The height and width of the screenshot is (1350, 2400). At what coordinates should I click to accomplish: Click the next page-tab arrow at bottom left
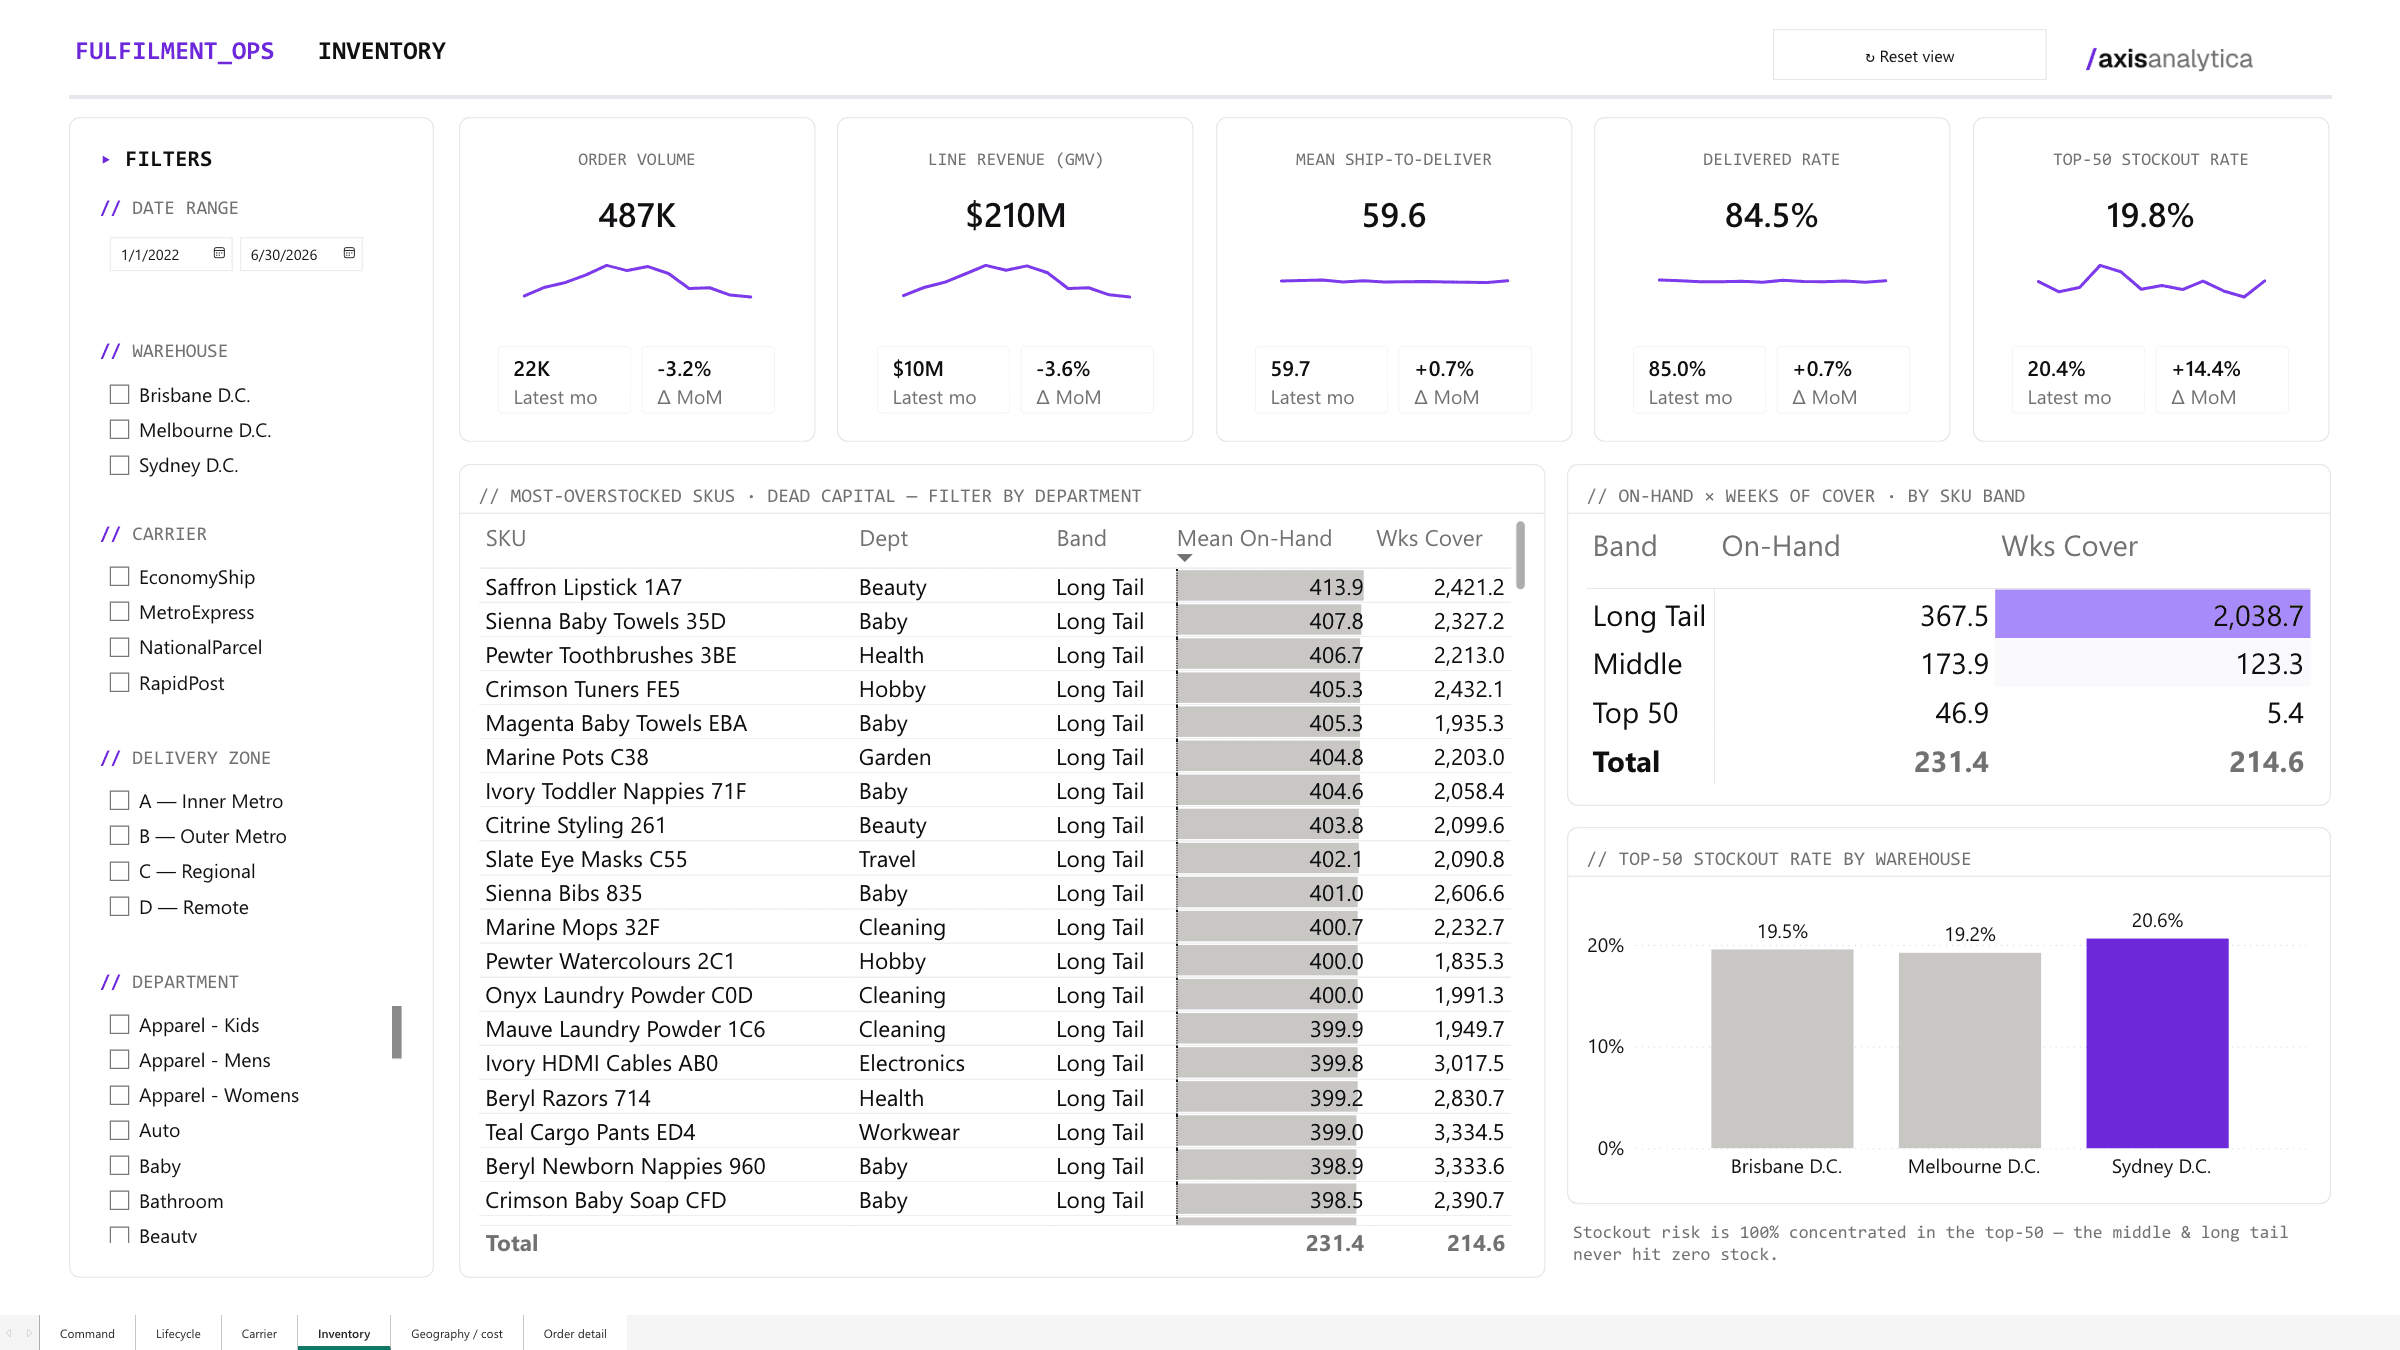coord(29,1333)
